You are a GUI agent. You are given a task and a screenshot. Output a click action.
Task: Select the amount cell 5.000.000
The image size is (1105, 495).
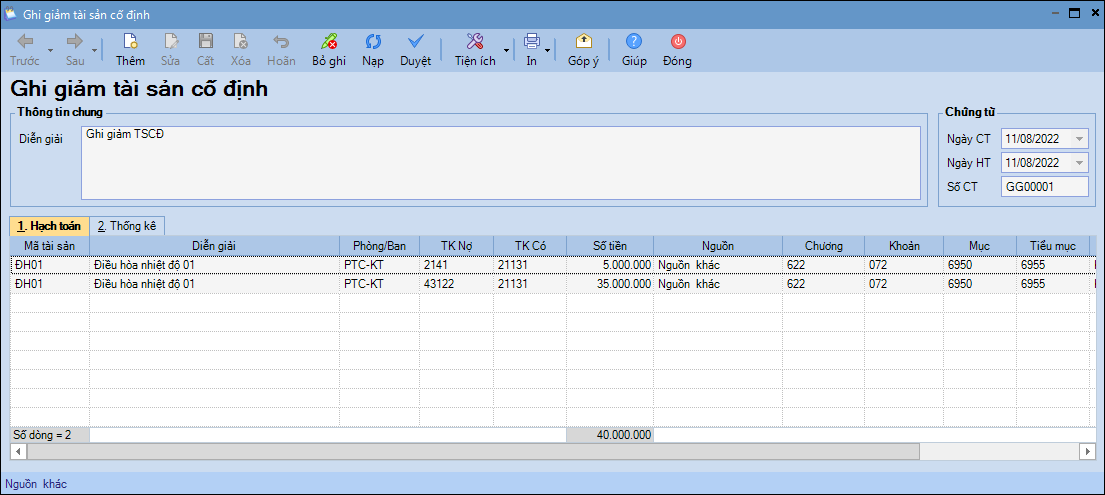(610, 265)
